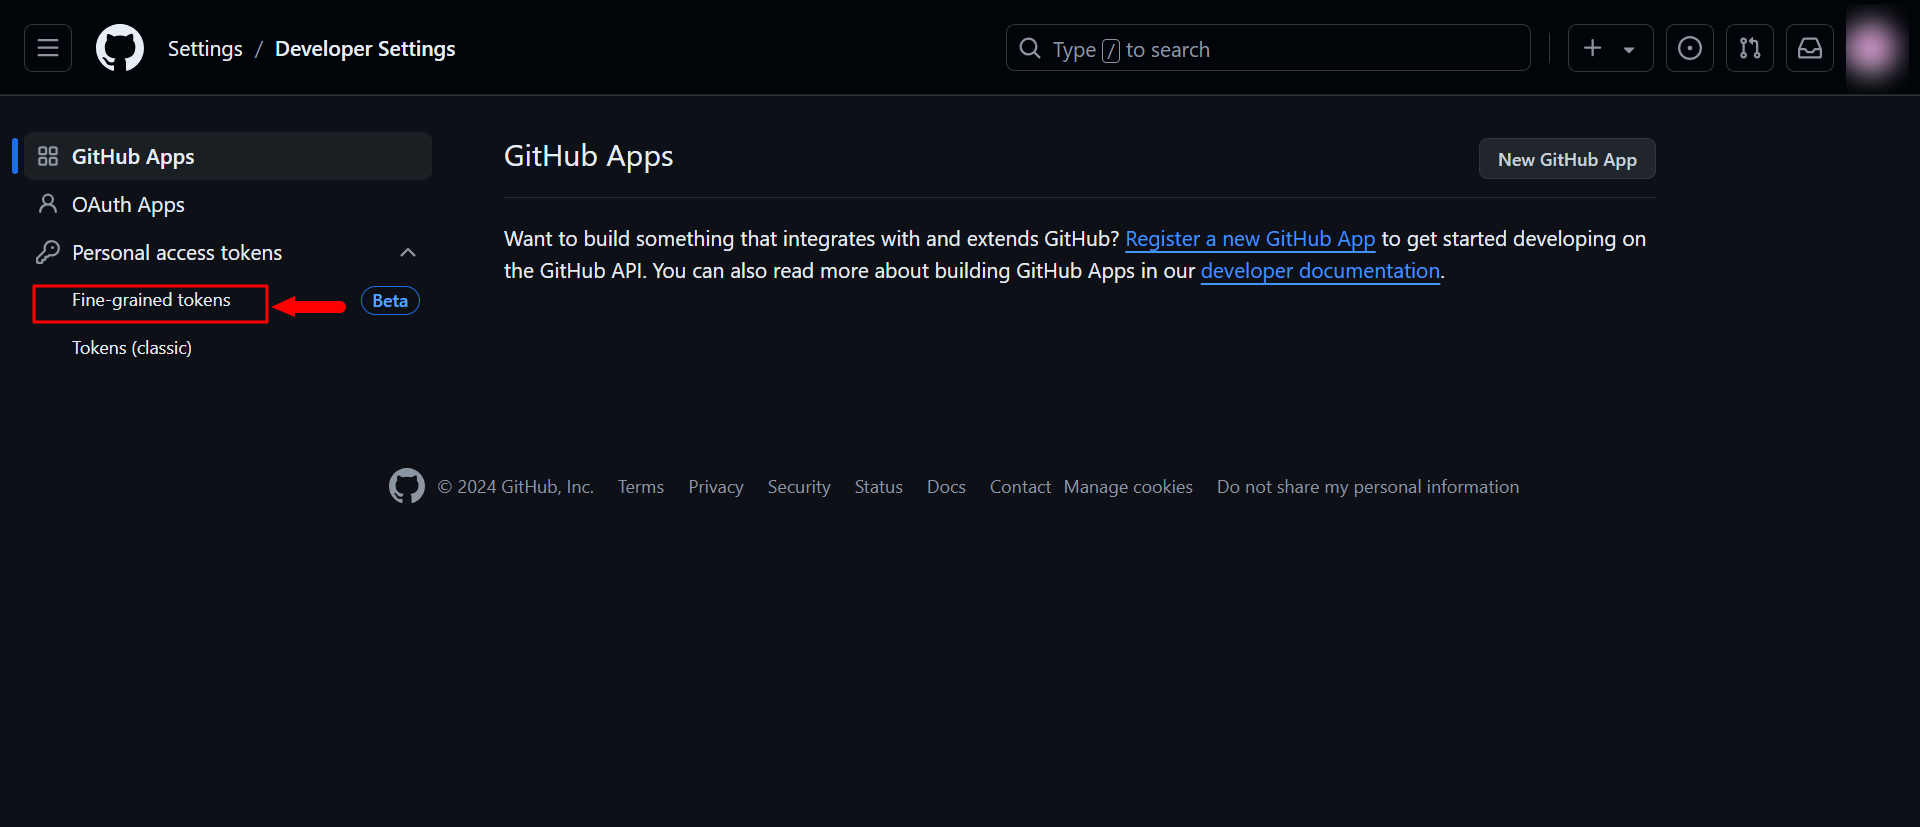Click the © 2024 GitHub, Inc. text
The height and width of the screenshot is (827, 1920).
pyautogui.click(x=516, y=487)
